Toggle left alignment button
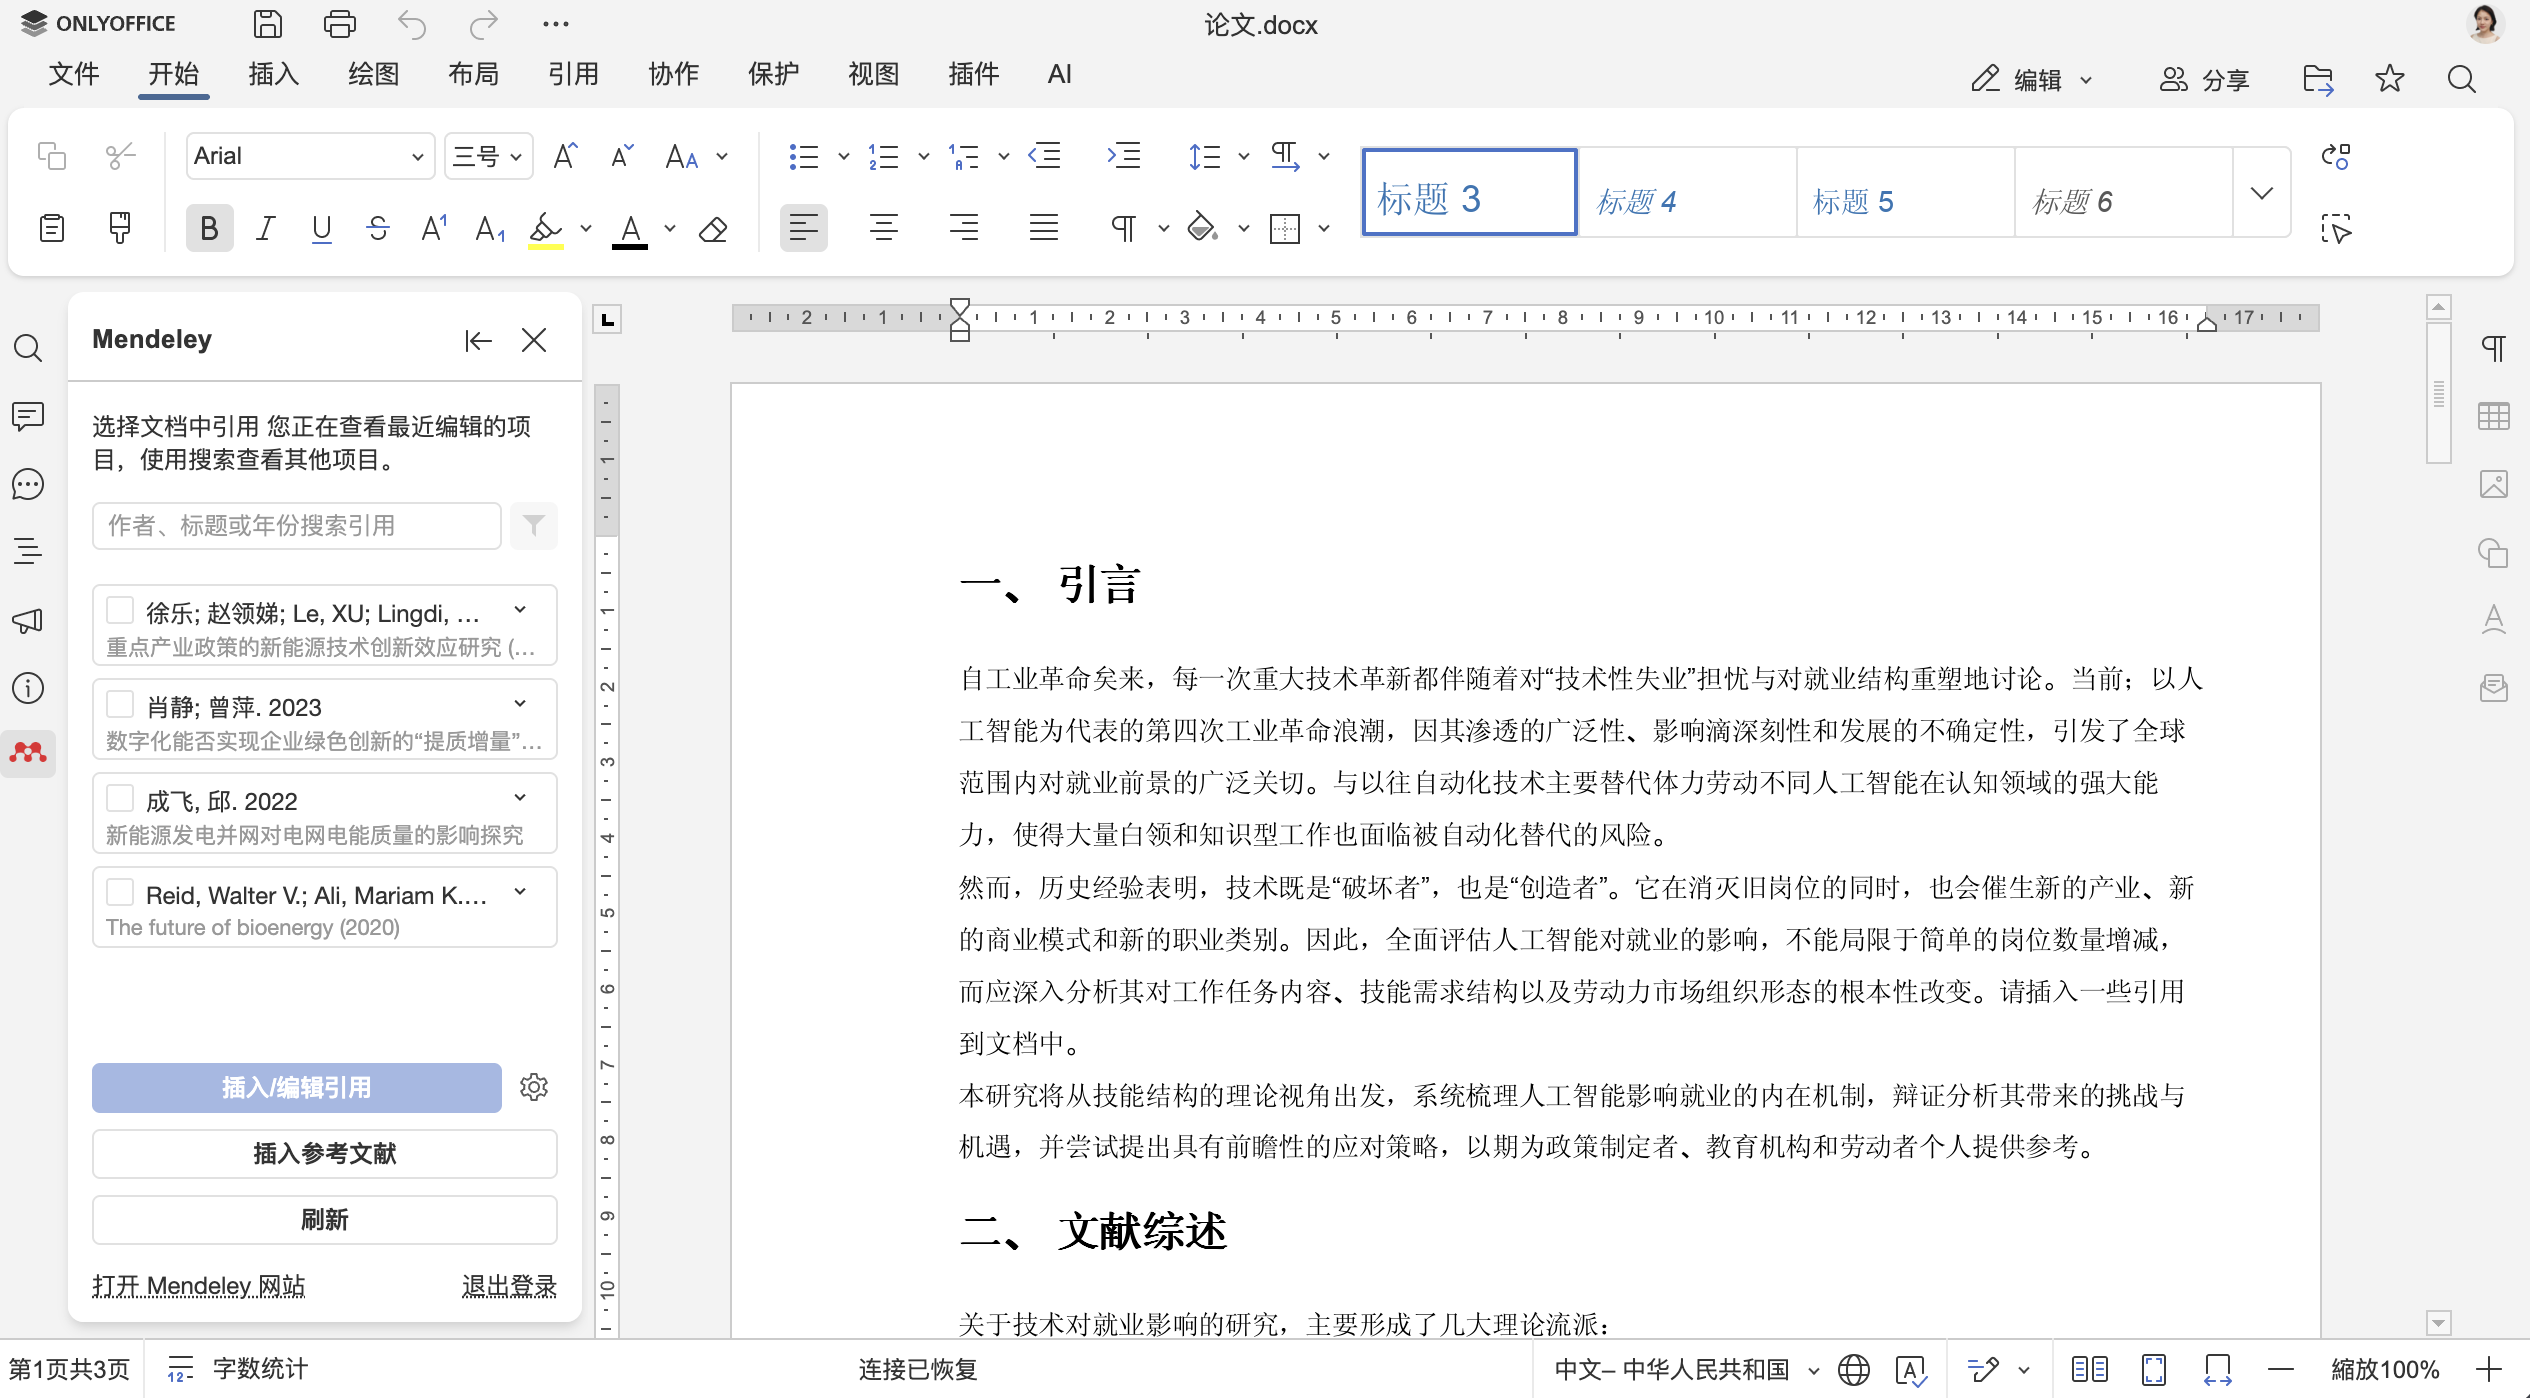Image resolution: width=2530 pixels, height=1398 pixels. point(804,228)
